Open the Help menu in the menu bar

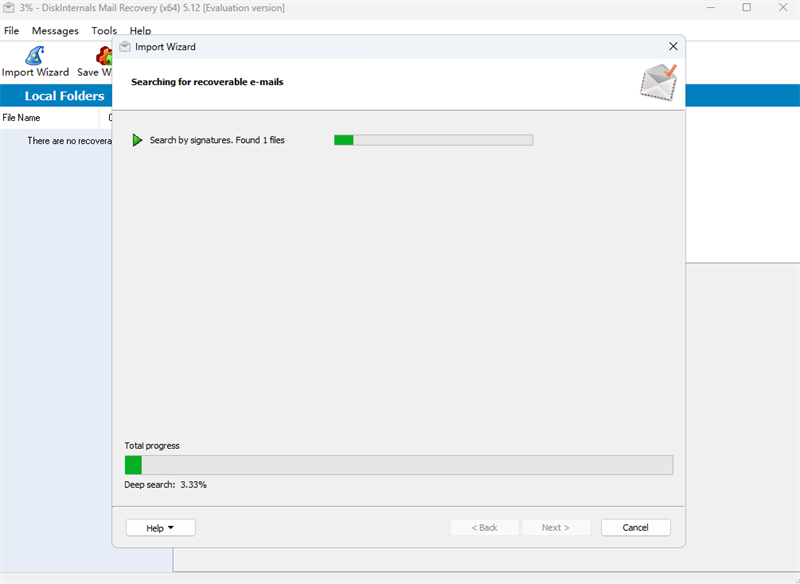[x=141, y=31]
